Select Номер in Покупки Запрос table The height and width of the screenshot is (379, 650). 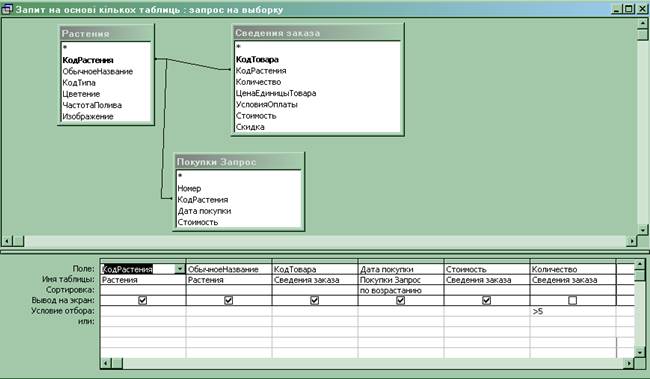(x=189, y=188)
